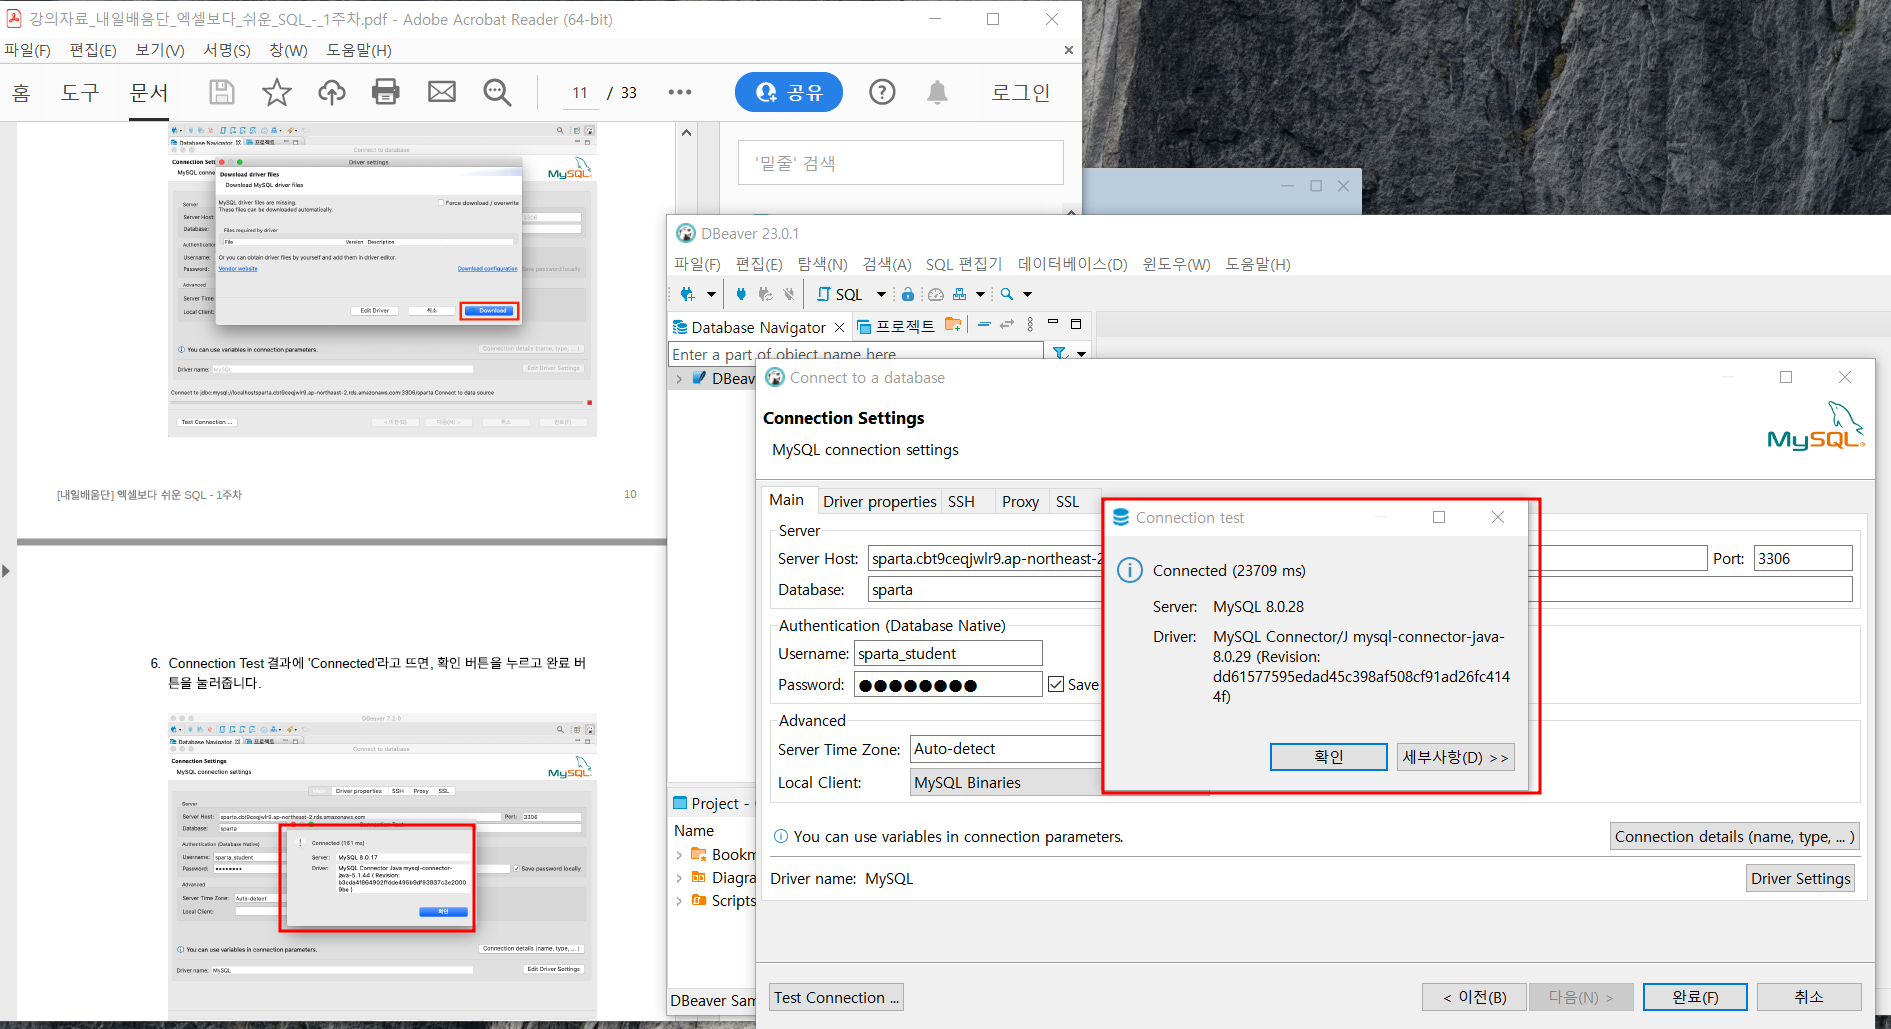Viewport: 1891px width, 1029px height.
Task: Click the Disconnect plug icon in DBeaver toolbar
Action: pos(789,294)
